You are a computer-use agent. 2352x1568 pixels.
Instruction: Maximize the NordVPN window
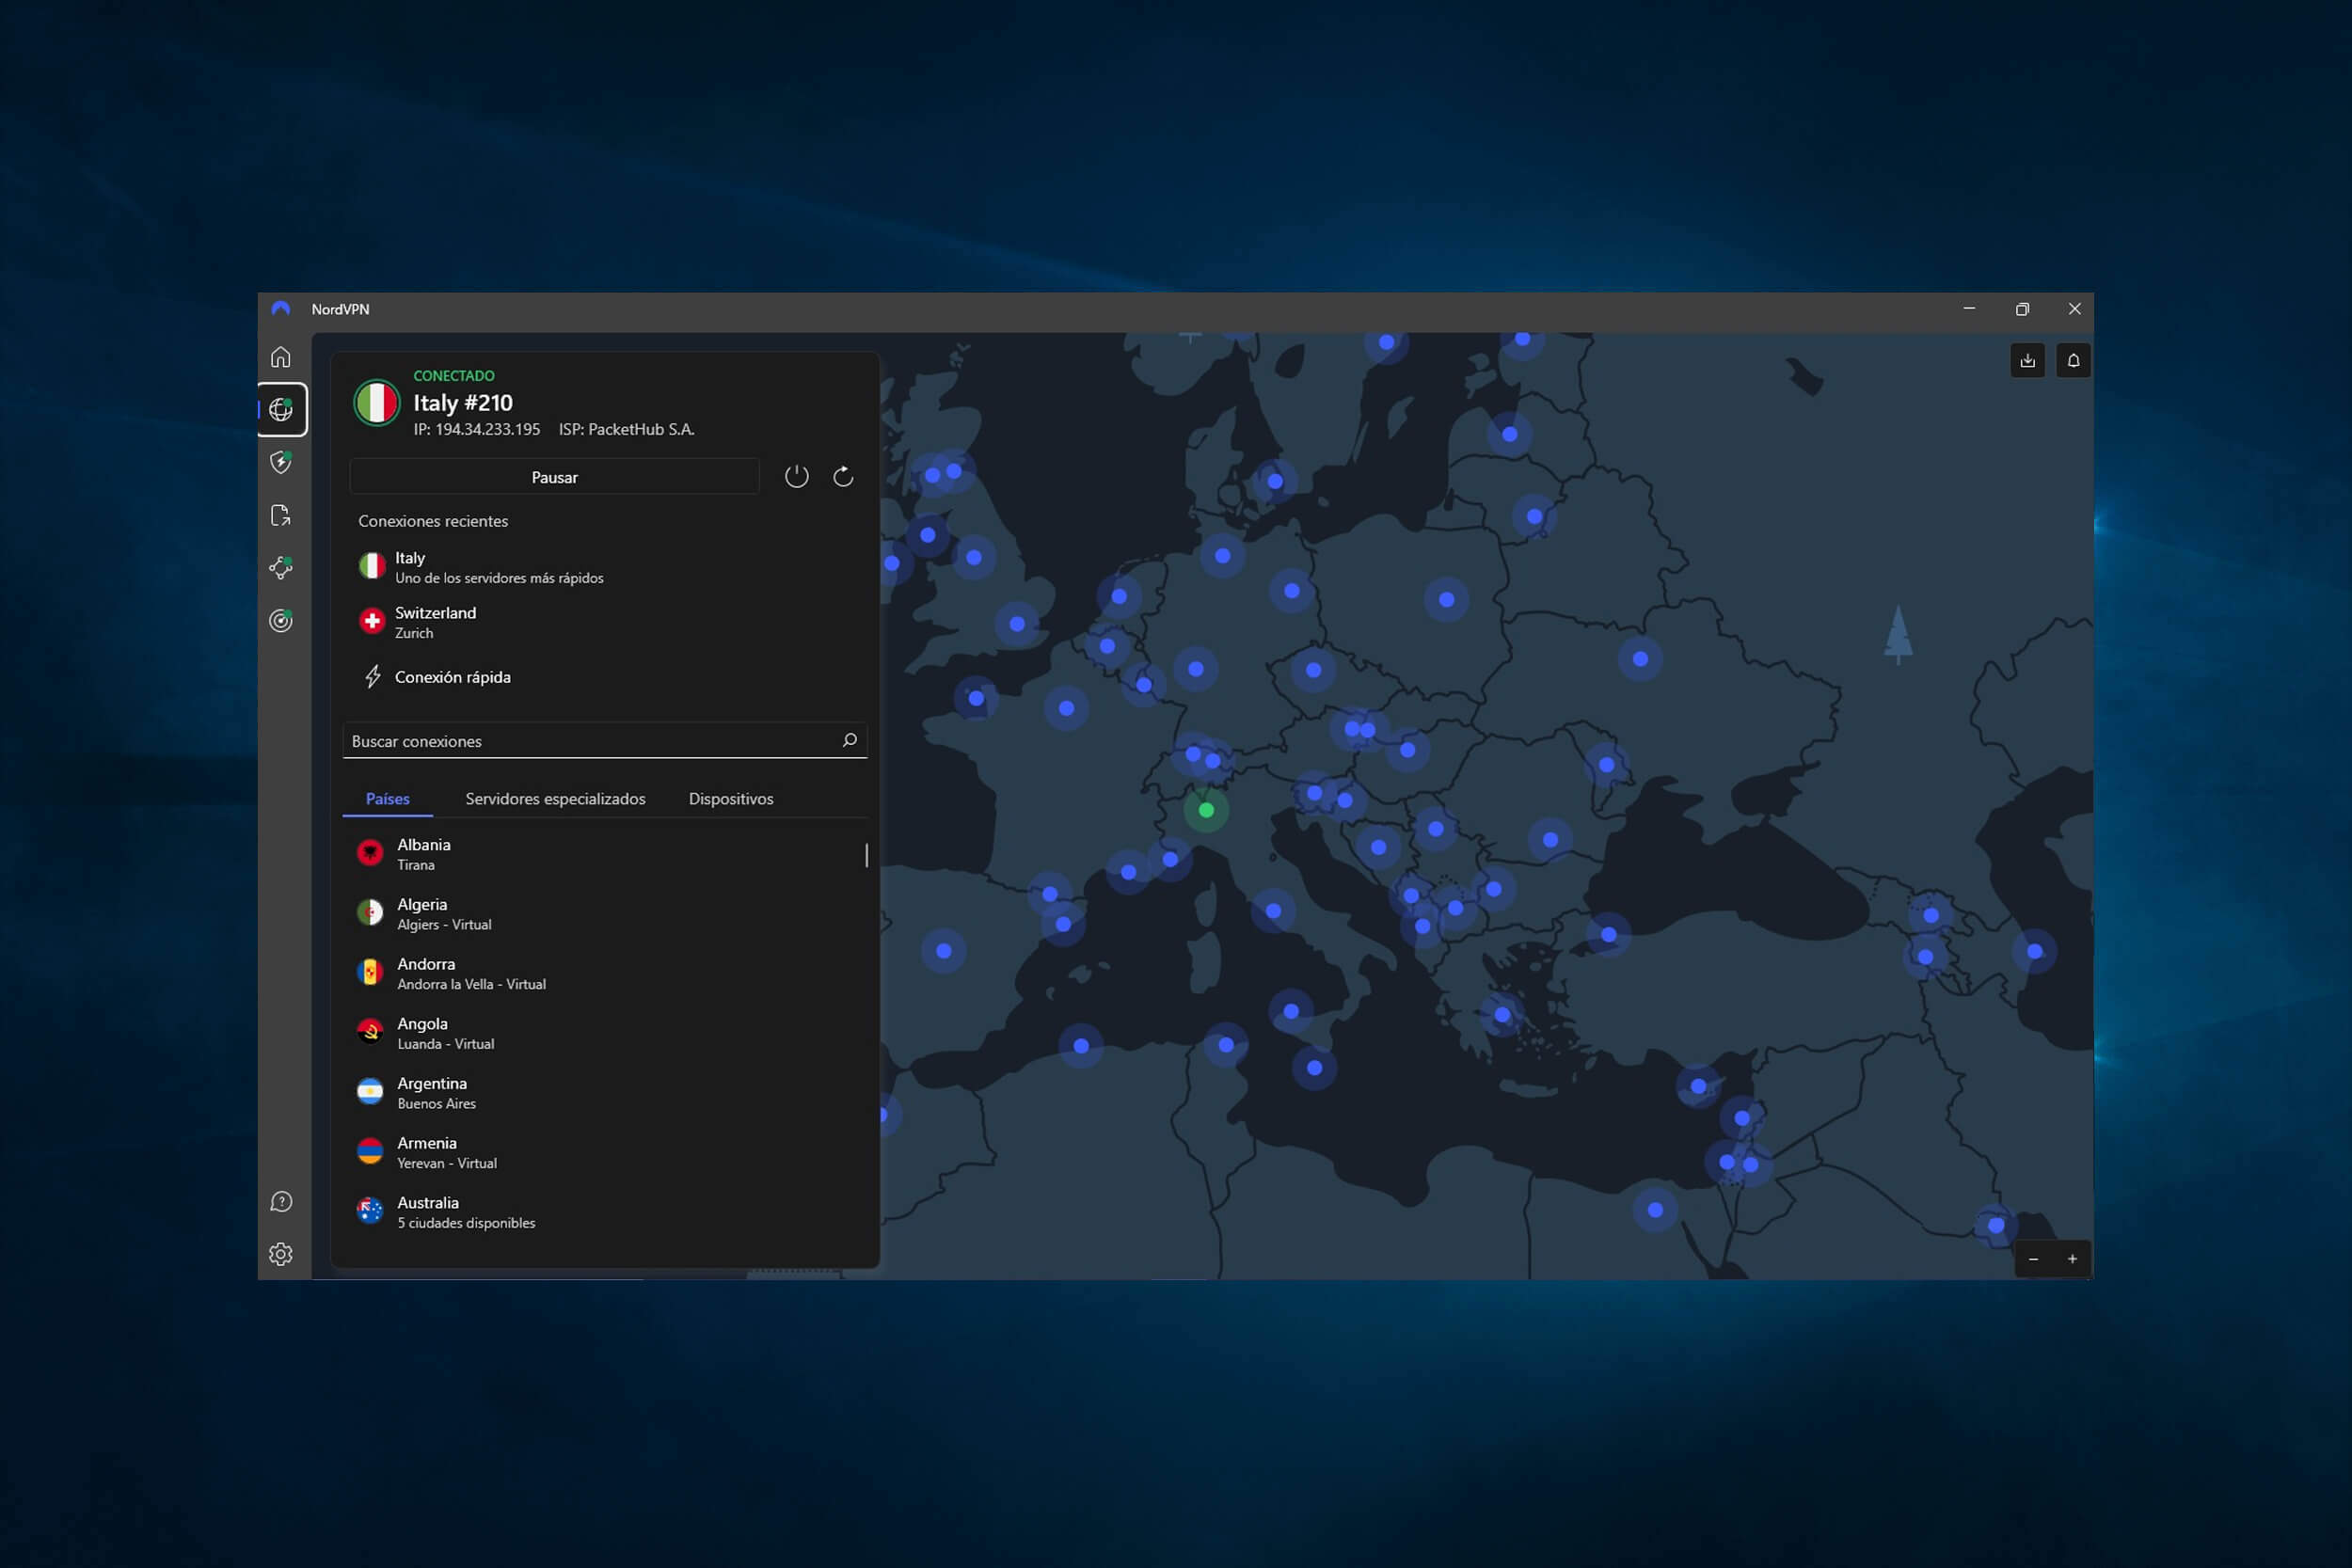click(2022, 309)
